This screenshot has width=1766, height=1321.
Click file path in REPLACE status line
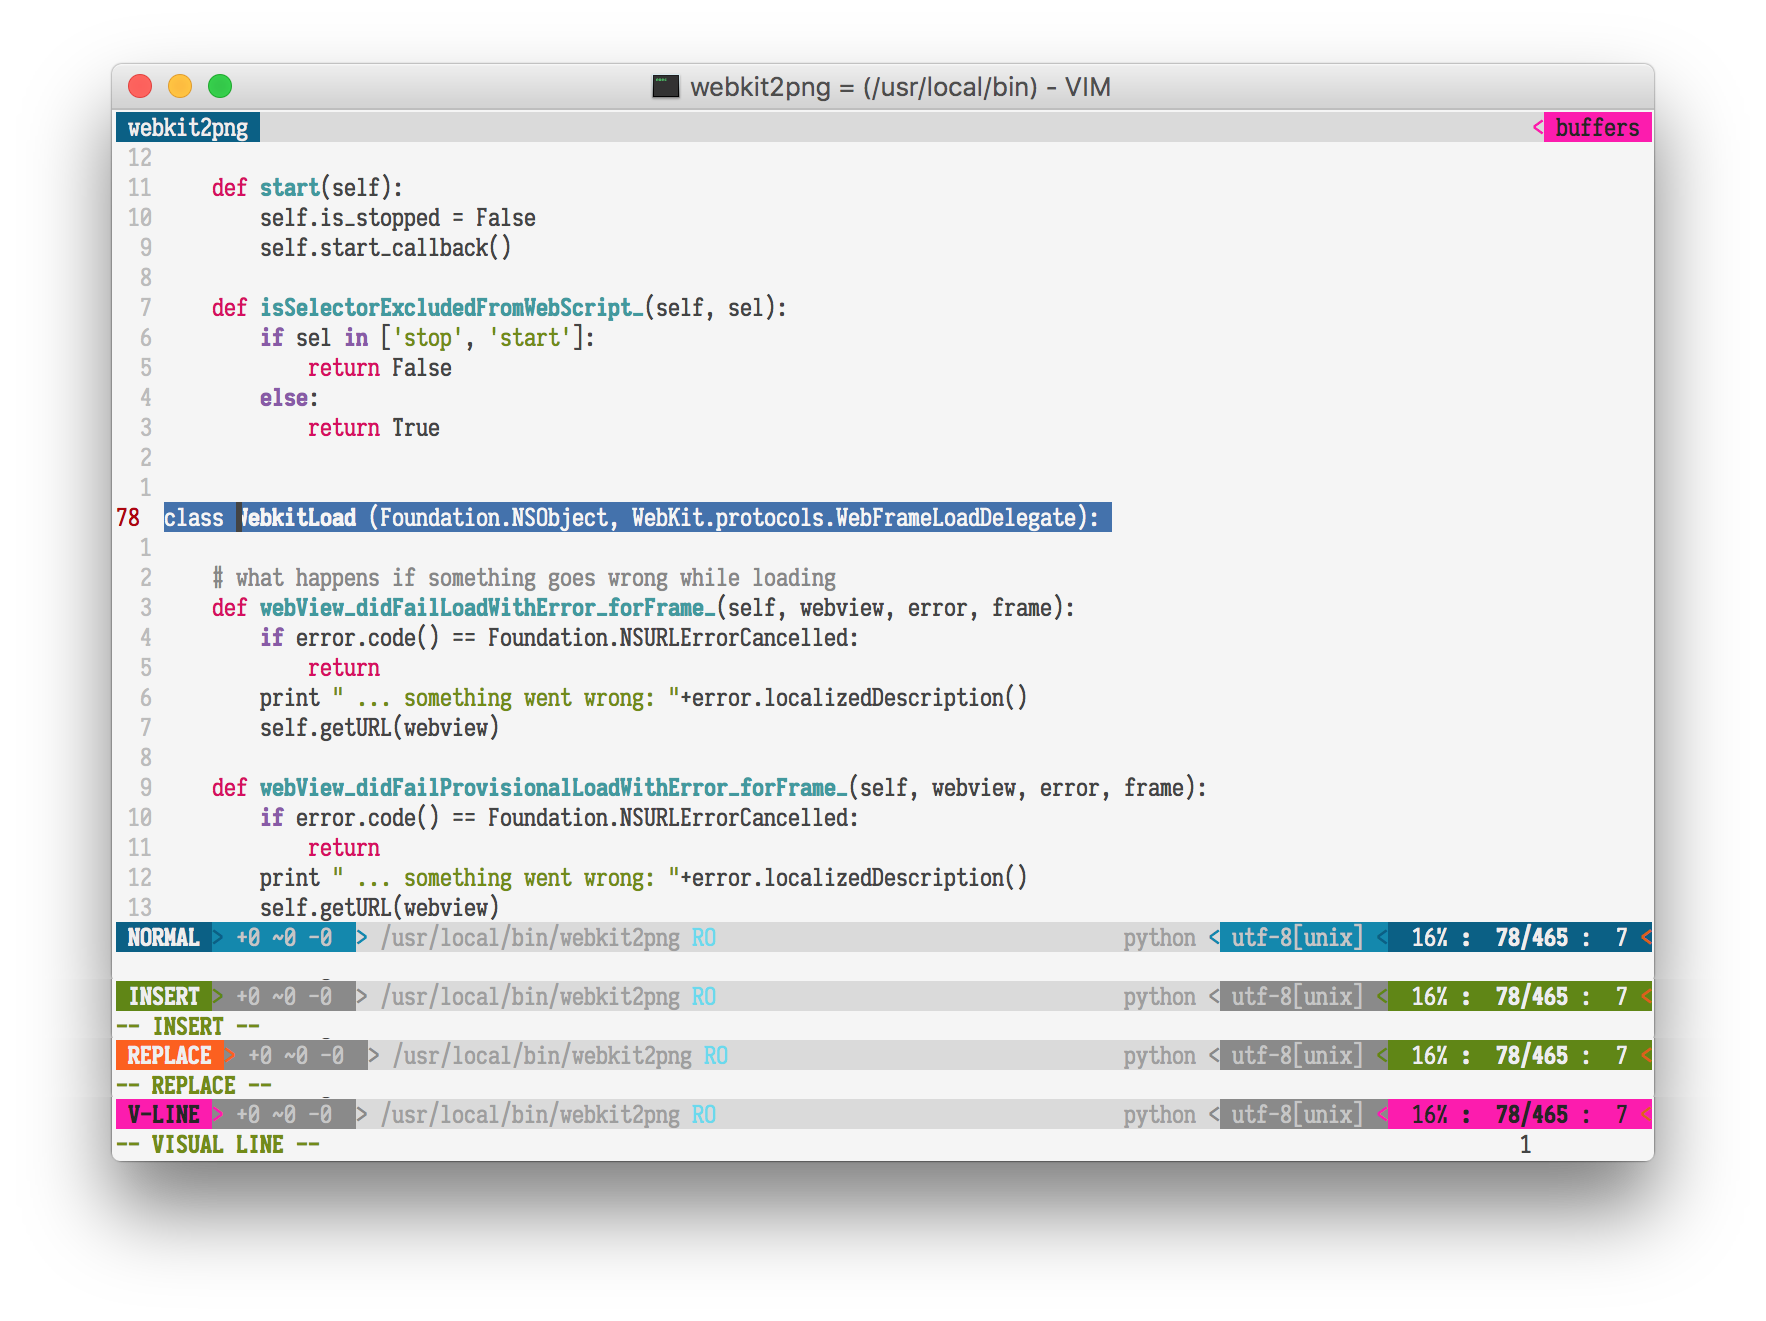[x=542, y=1055]
